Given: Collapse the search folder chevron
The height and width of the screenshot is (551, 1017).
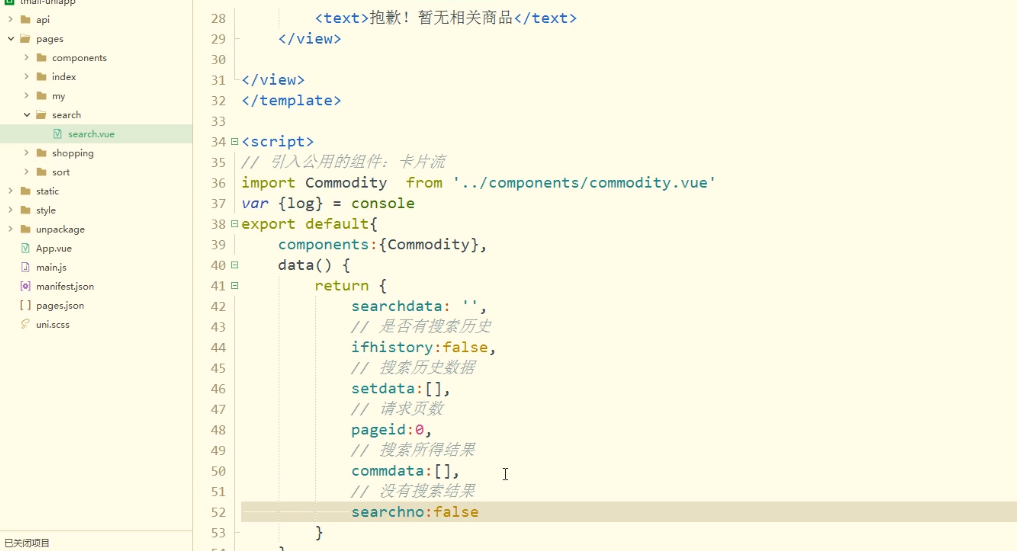Looking at the screenshot, I should click(27, 115).
